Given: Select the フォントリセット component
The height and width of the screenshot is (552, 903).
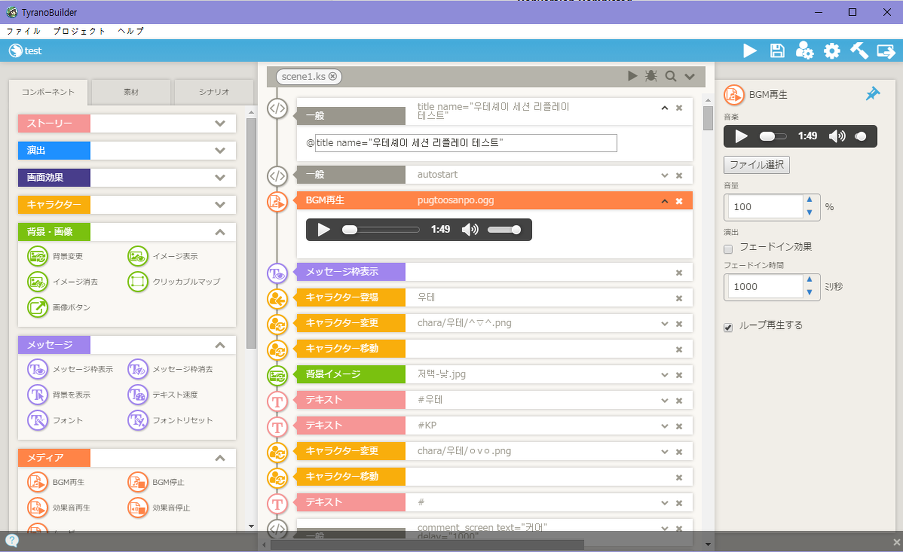Looking at the screenshot, I should 170,420.
